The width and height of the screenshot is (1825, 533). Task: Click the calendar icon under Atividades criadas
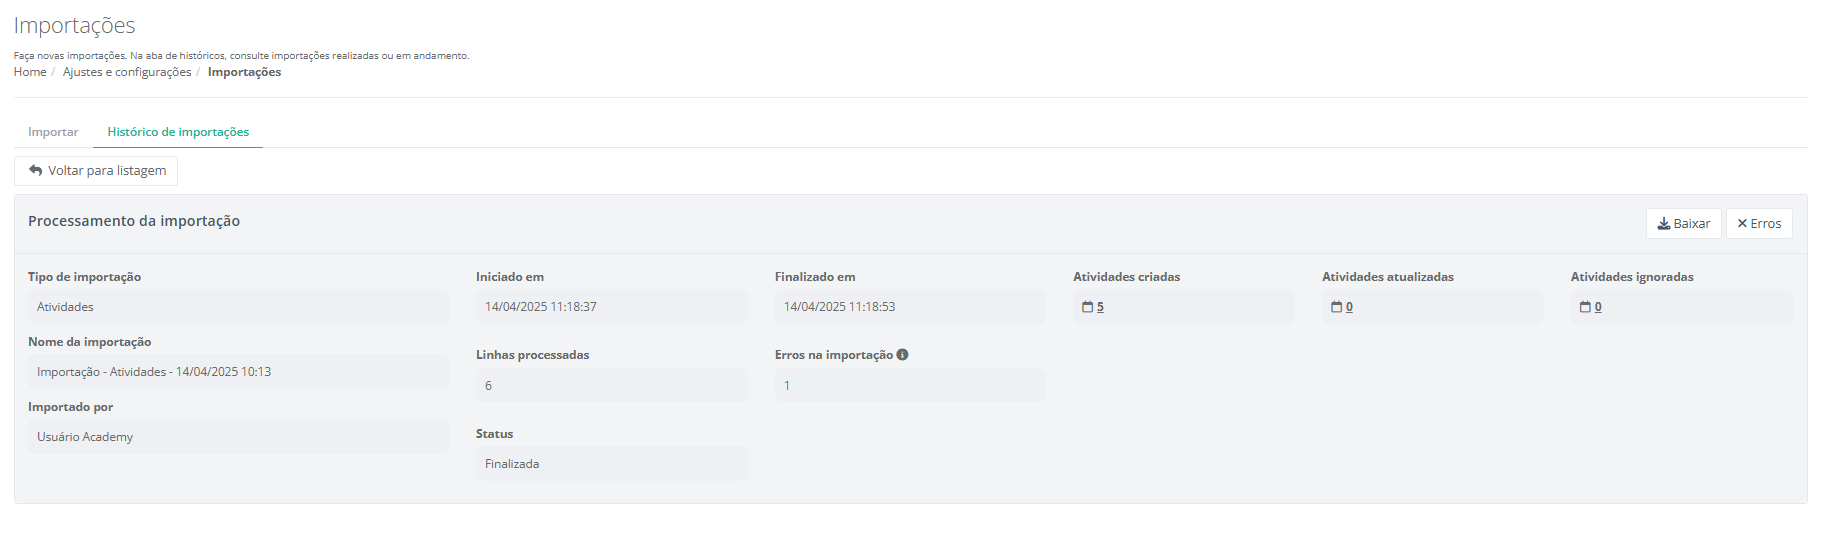point(1087,307)
